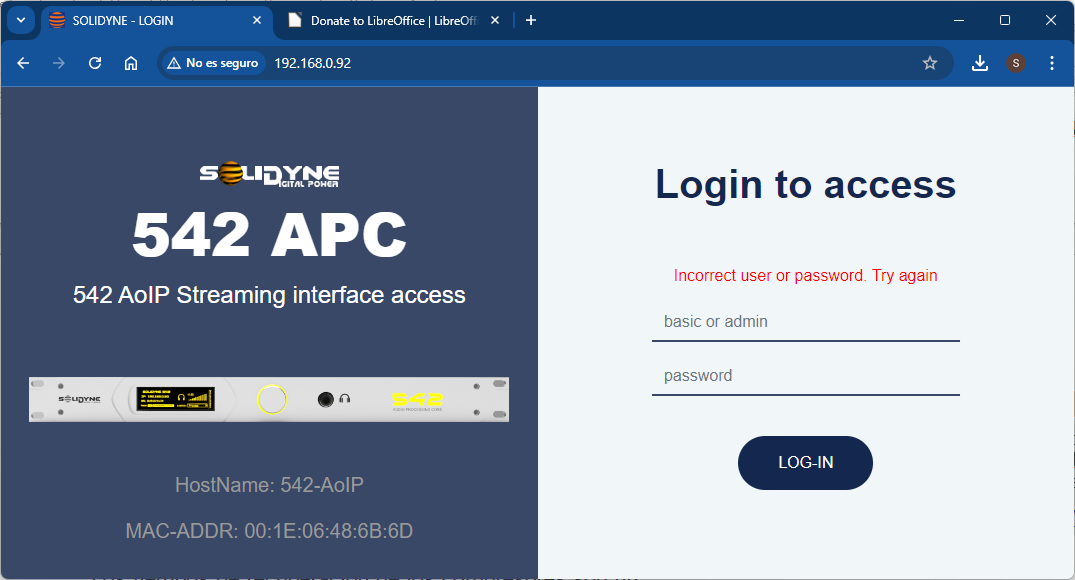Click the LOG-IN button
This screenshot has width=1075, height=580.
point(805,463)
